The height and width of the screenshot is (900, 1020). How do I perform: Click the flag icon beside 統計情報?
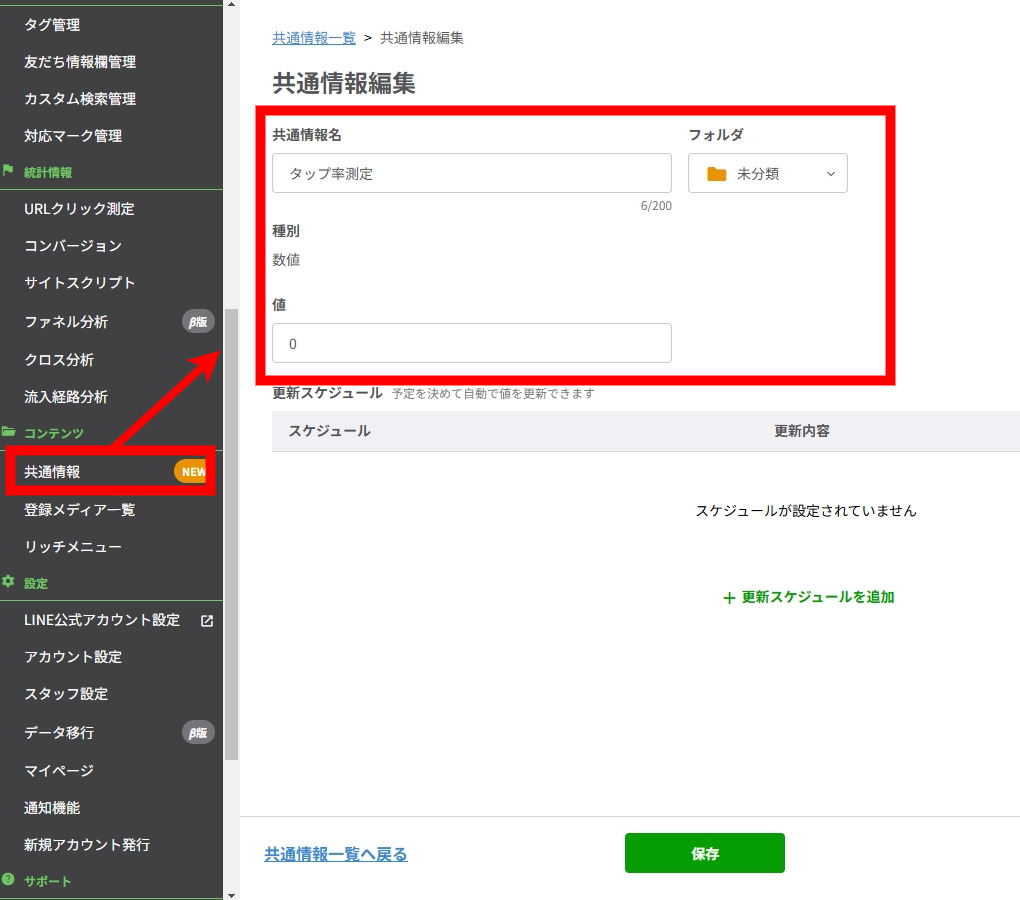pos(9,171)
